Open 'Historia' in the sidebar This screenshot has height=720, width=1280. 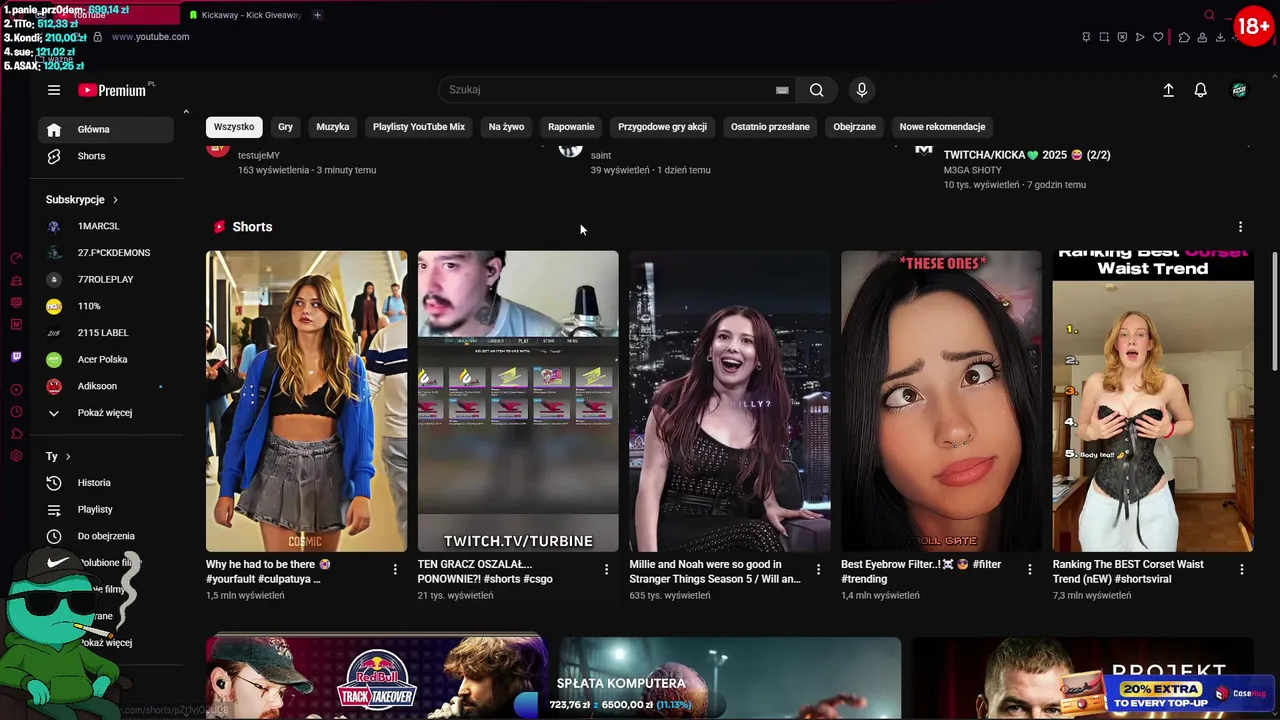pyautogui.click(x=106, y=483)
